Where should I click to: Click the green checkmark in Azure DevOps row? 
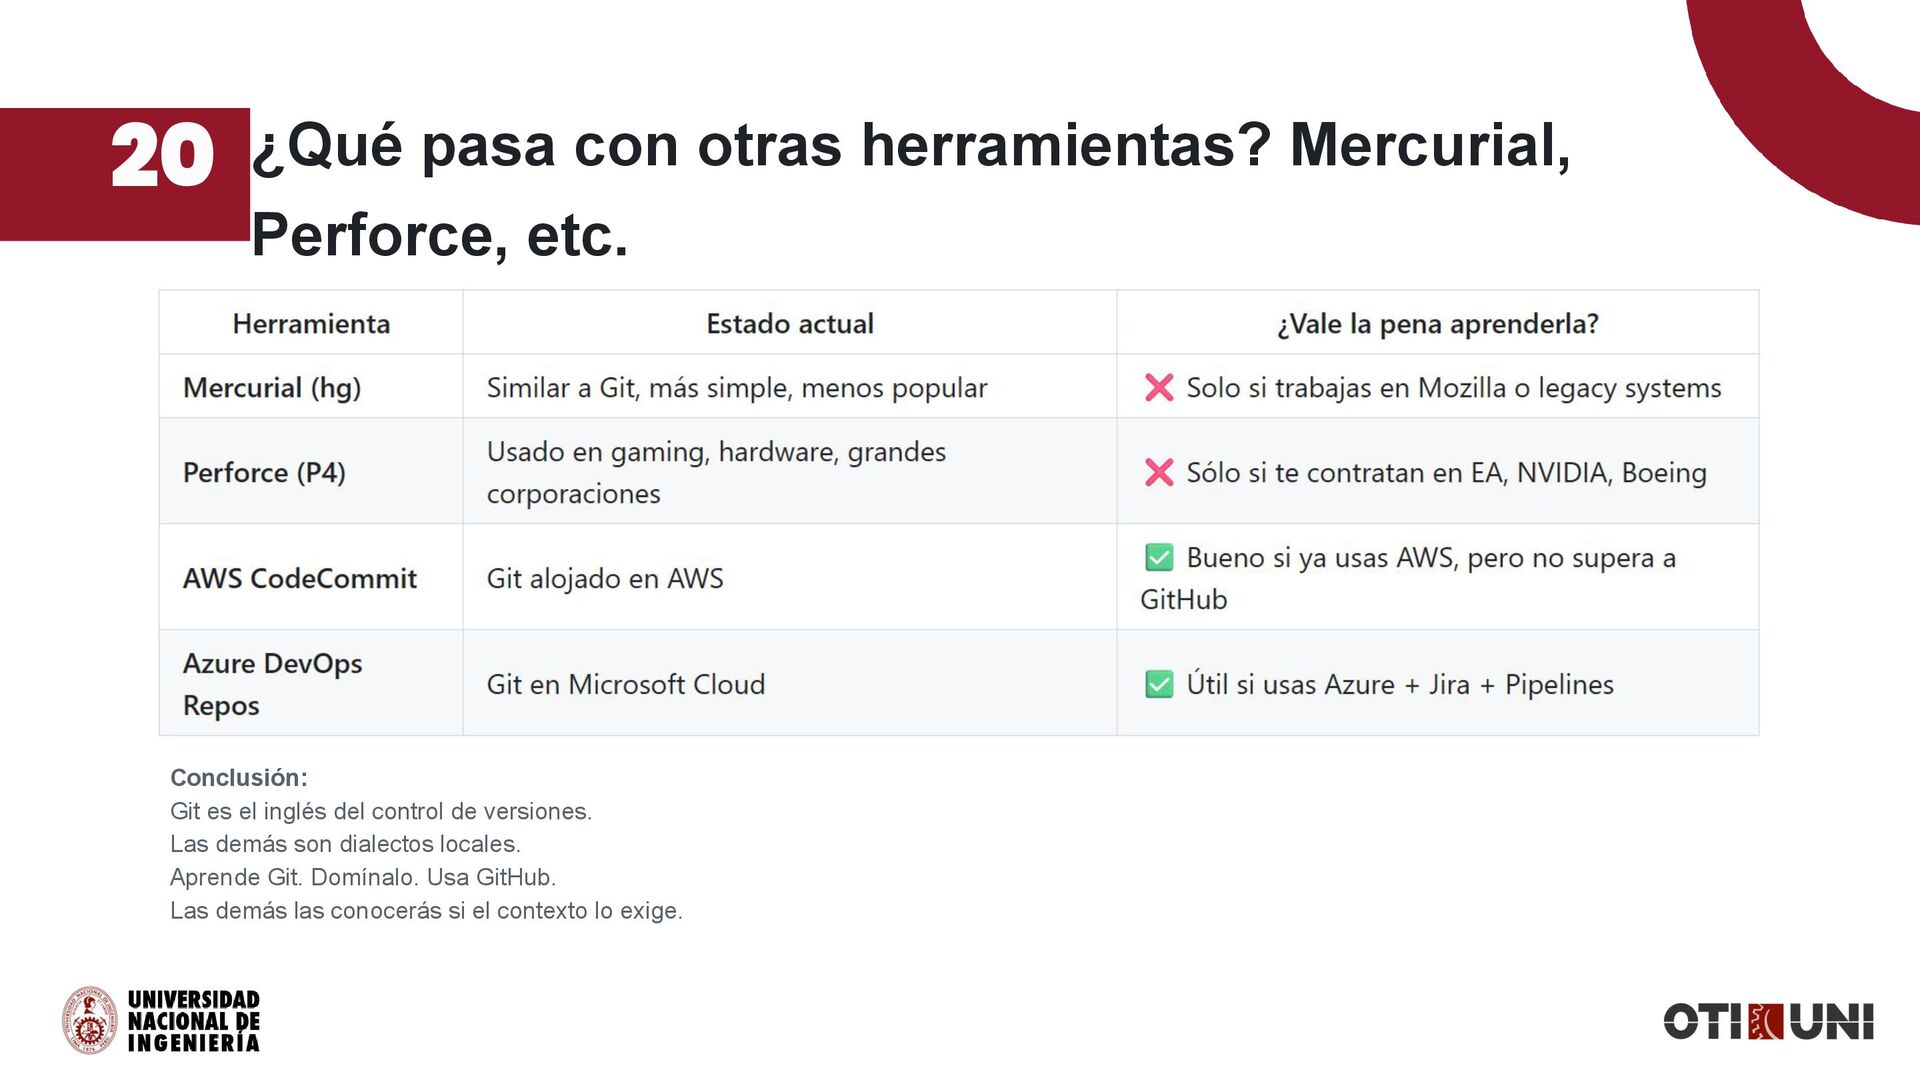pos(1158,685)
